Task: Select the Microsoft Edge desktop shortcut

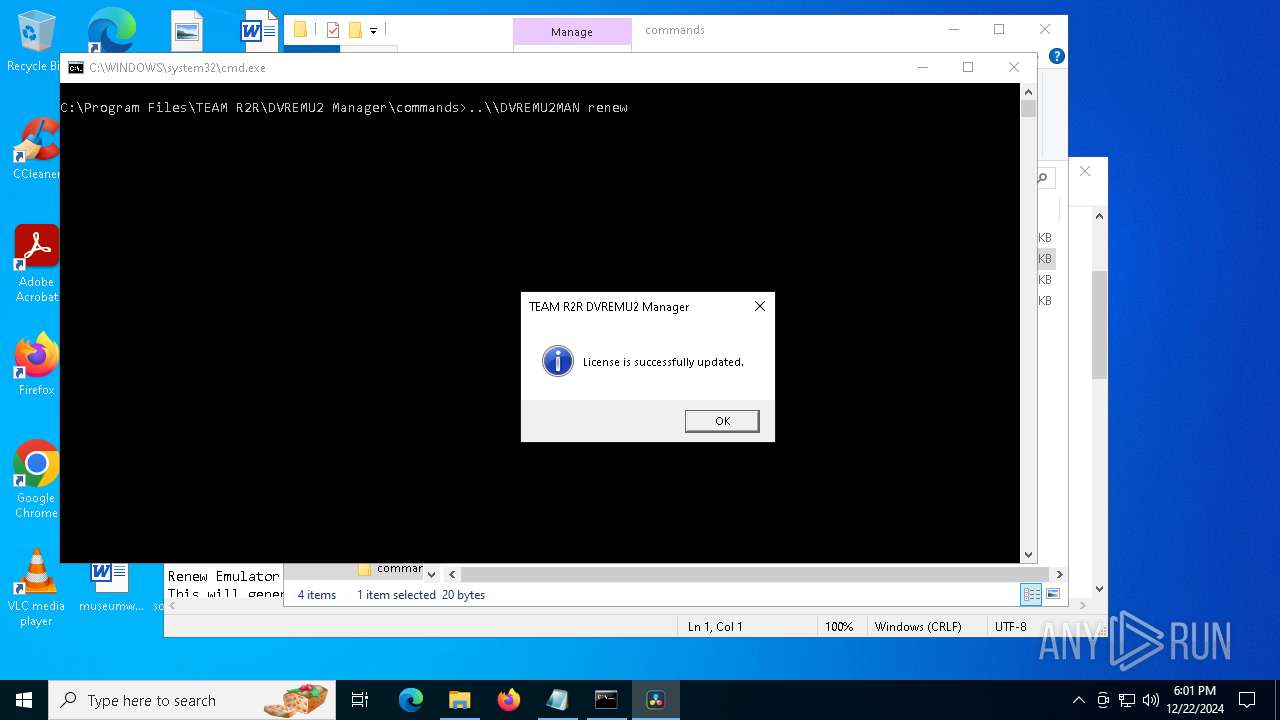Action: point(111,30)
